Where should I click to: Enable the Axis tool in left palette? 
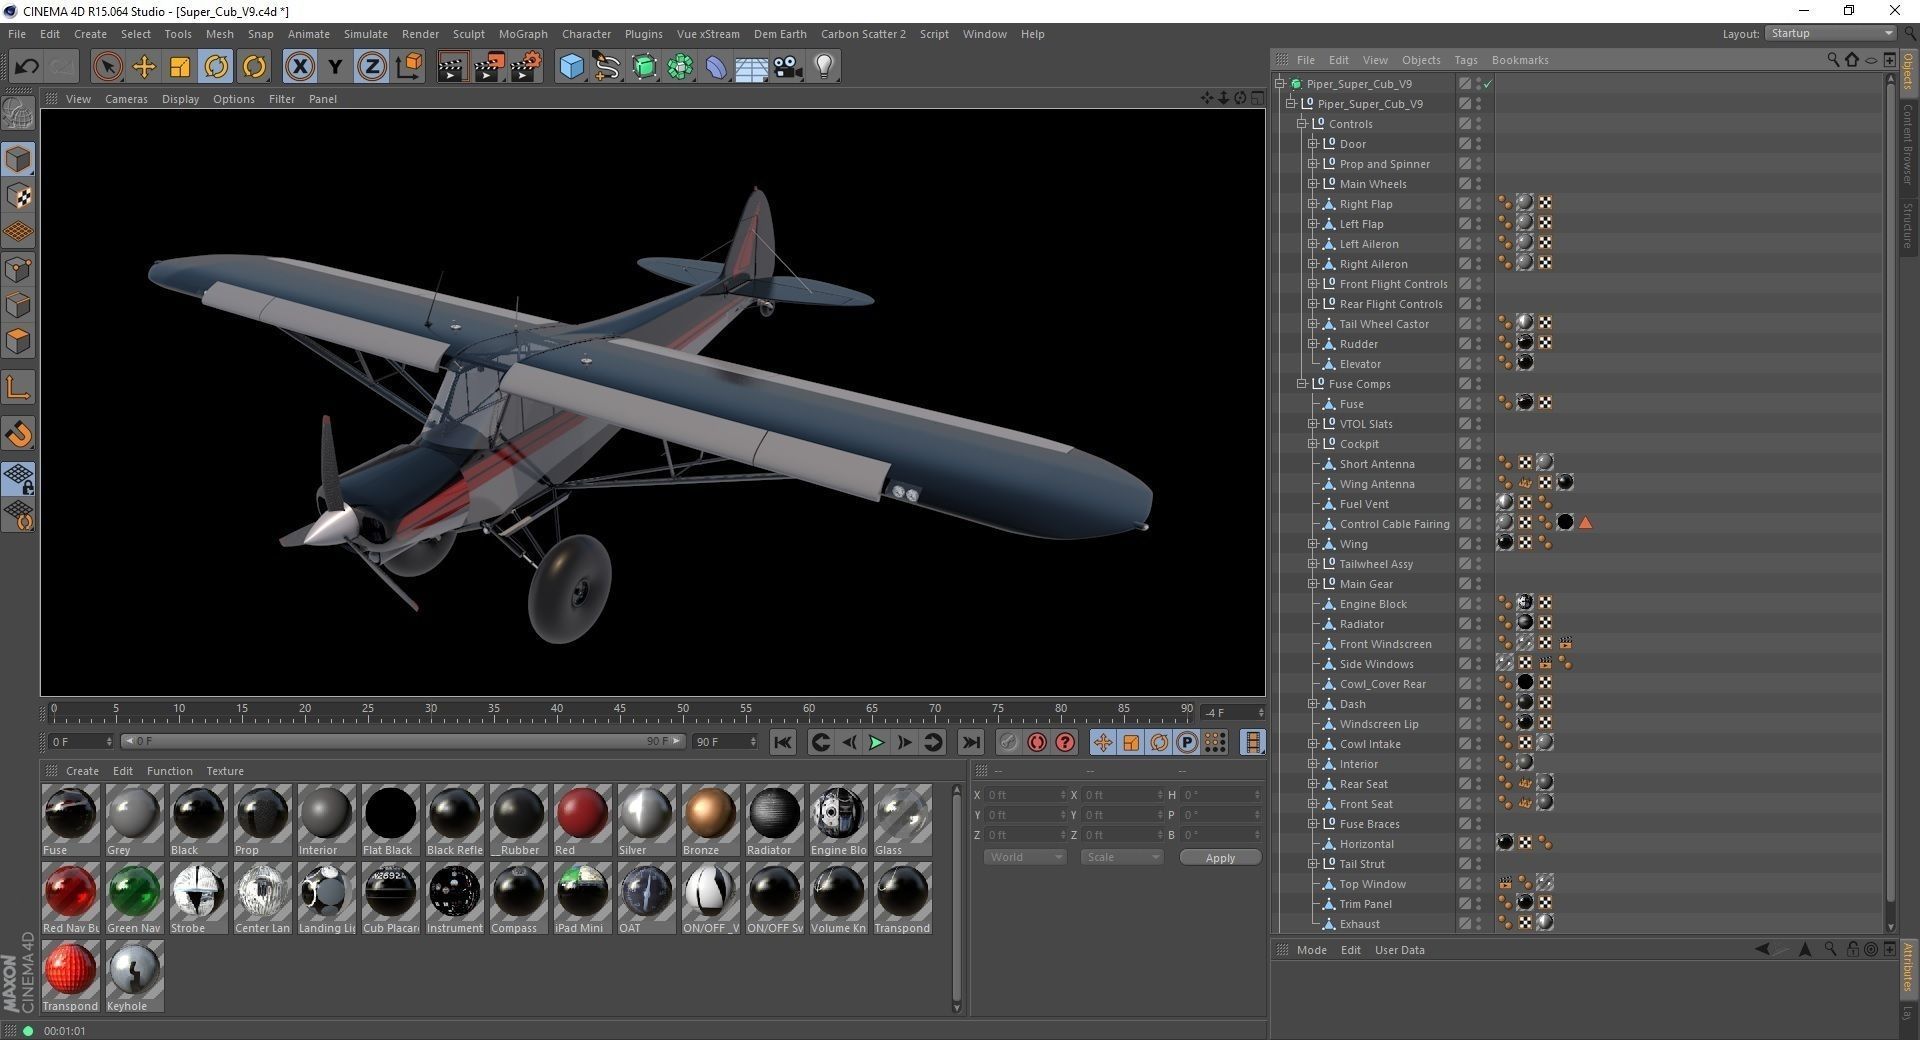point(18,388)
